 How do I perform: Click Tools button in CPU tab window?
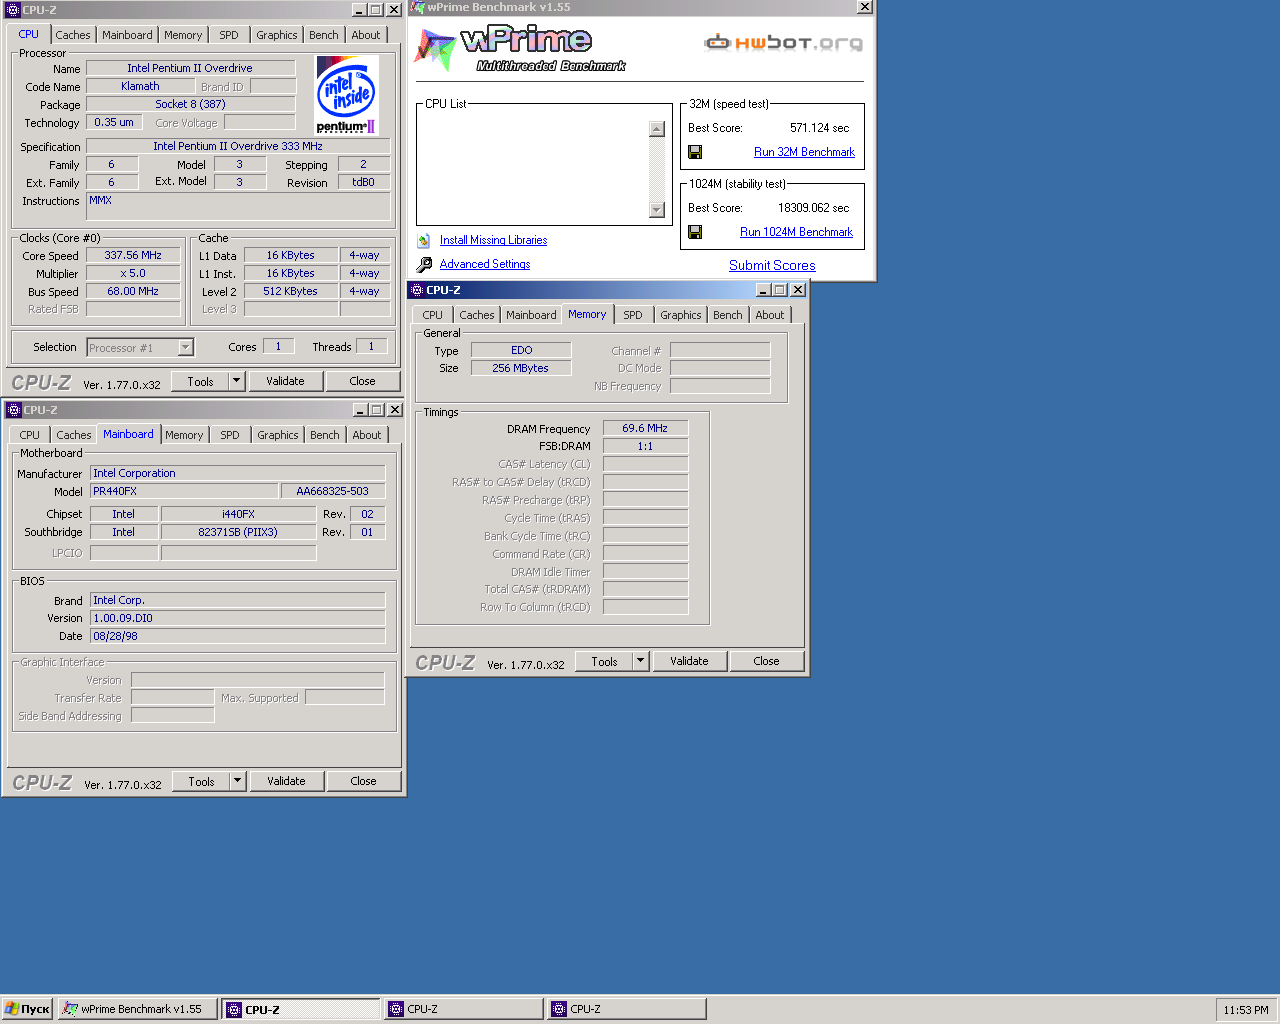click(x=200, y=381)
